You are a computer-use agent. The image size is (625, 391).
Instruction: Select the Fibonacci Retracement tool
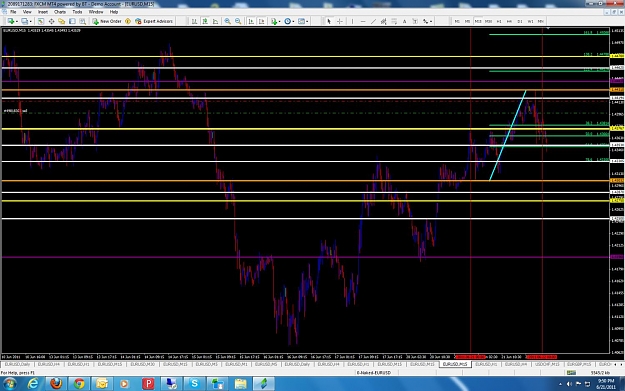[394, 21]
